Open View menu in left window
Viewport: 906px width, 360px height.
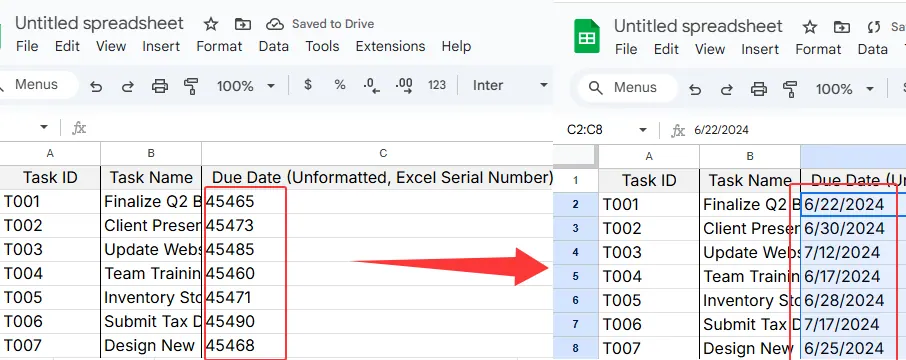pyautogui.click(x=111, y=46)
